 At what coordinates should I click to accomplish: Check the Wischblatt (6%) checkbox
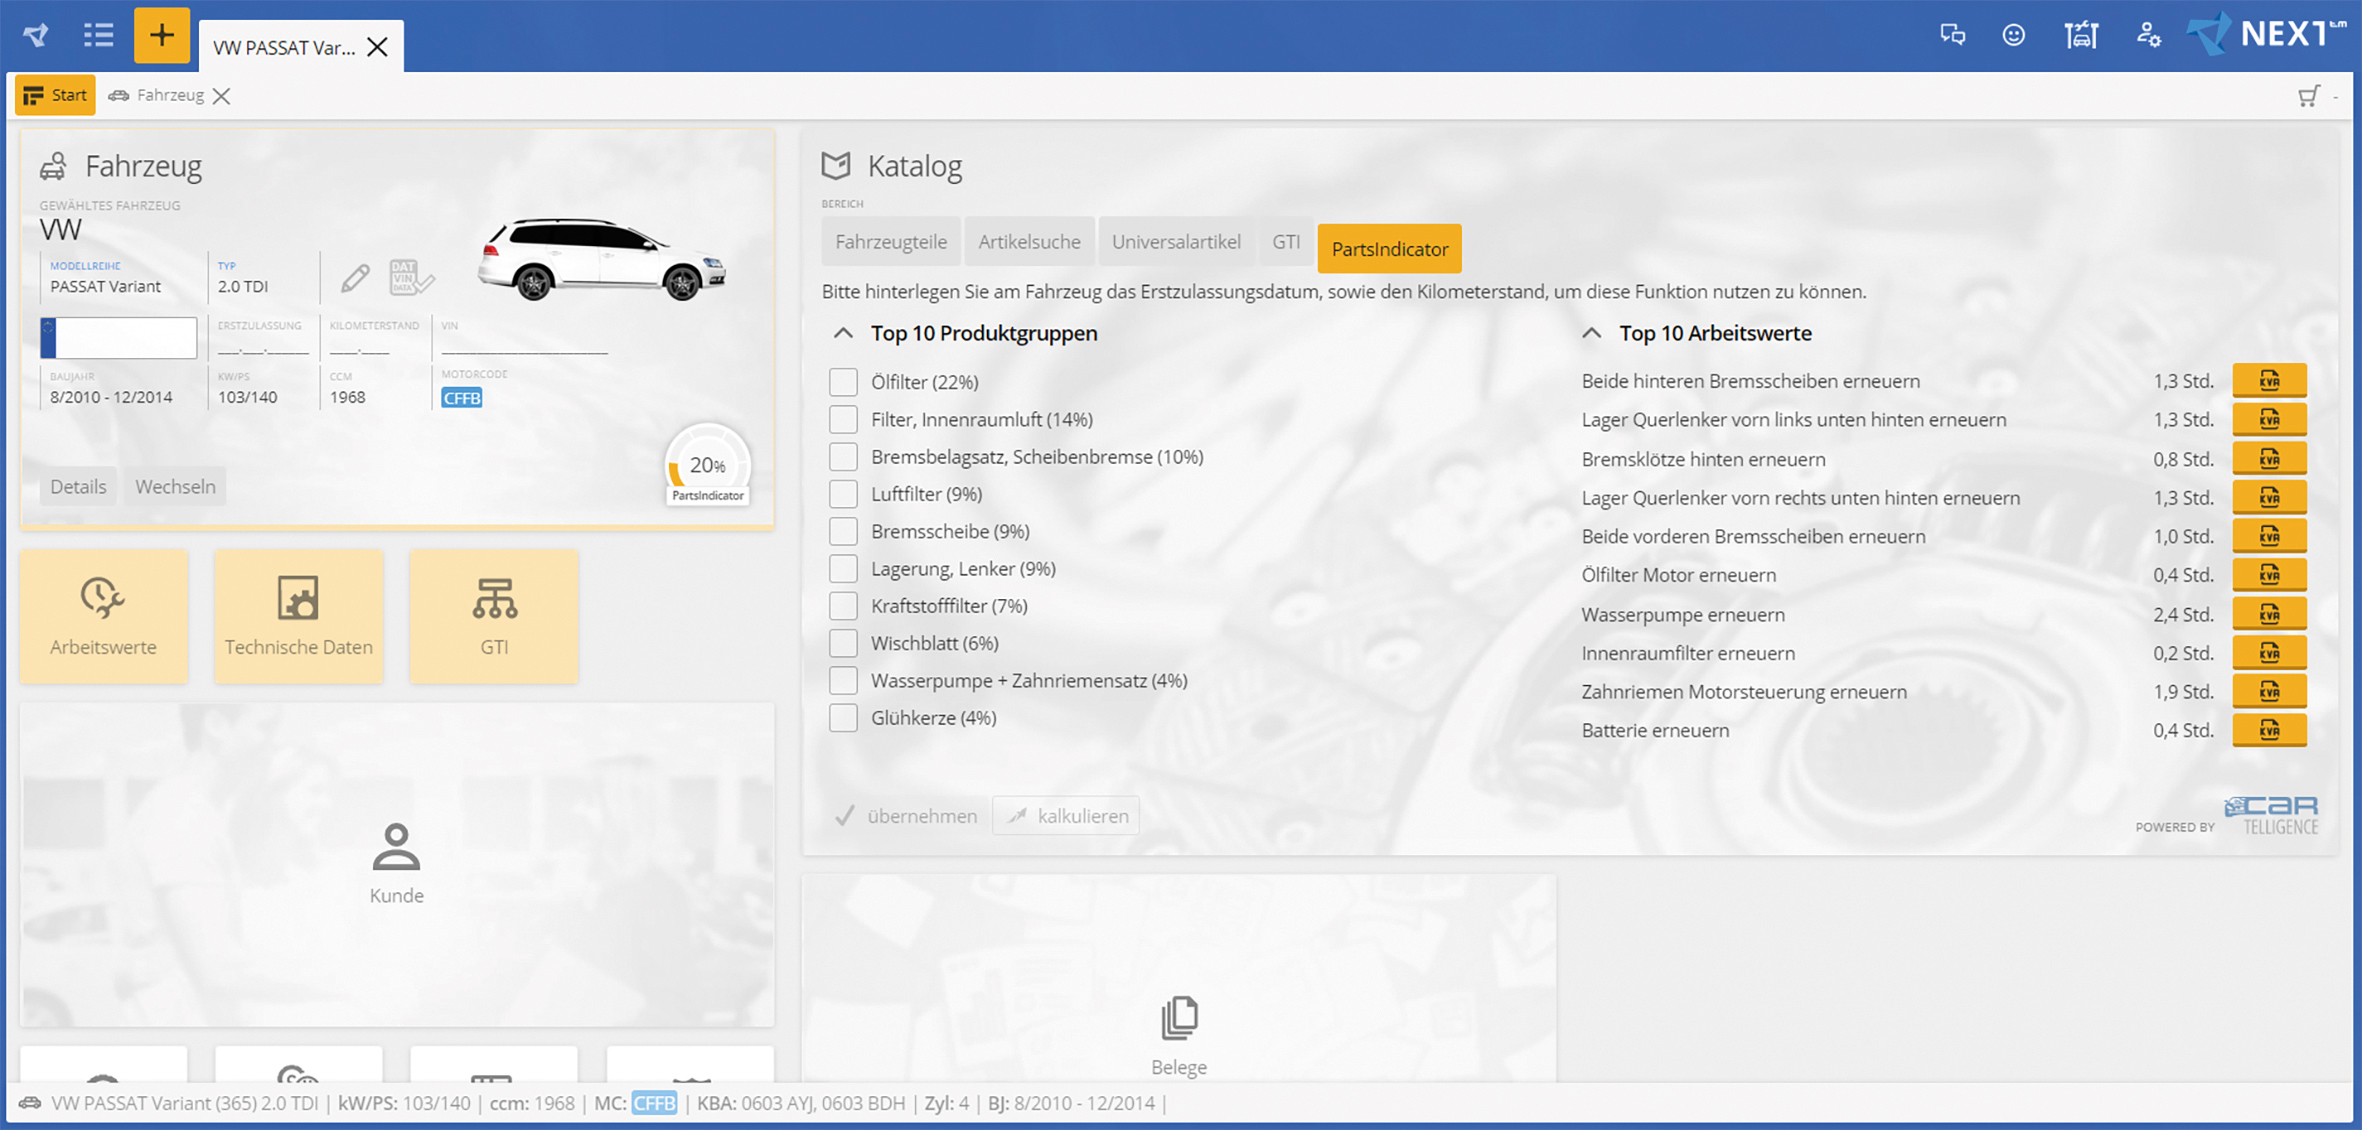pos(843,643)
